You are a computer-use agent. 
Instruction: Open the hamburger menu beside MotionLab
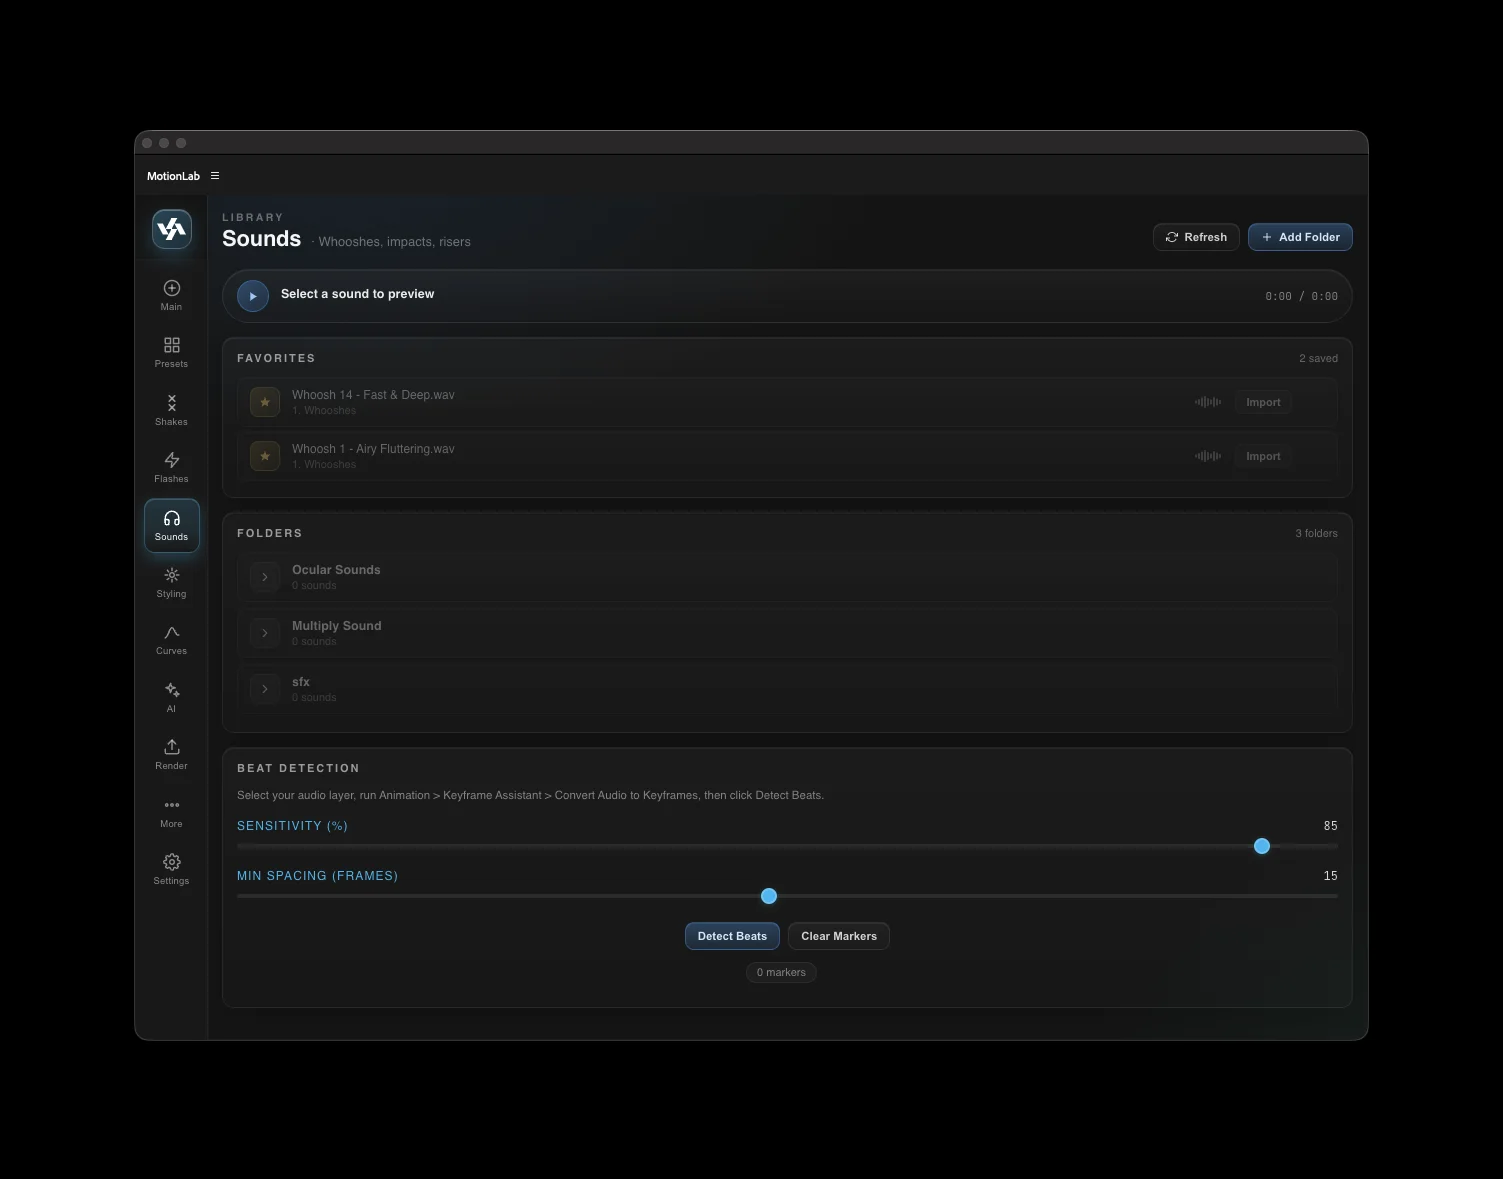pyautogui.click(x=215, y=176)
